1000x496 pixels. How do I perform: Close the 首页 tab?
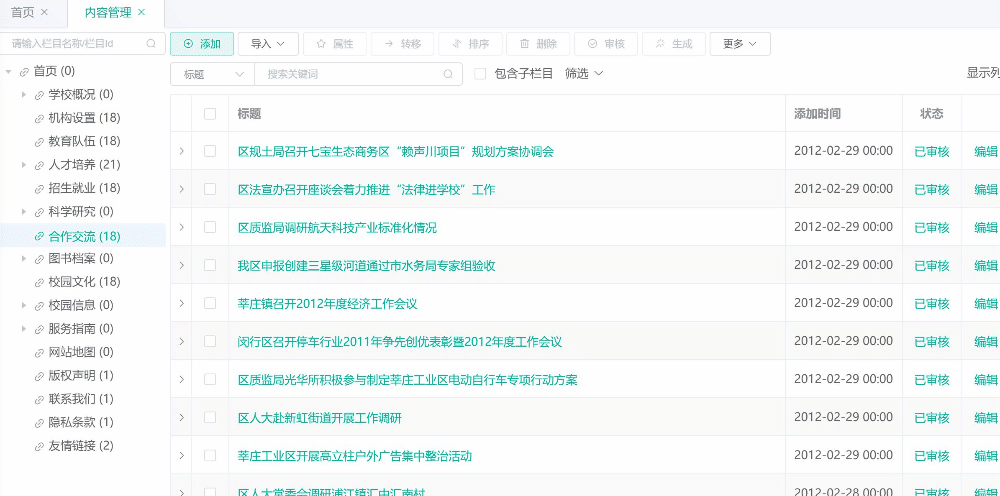tap(44, 12)
